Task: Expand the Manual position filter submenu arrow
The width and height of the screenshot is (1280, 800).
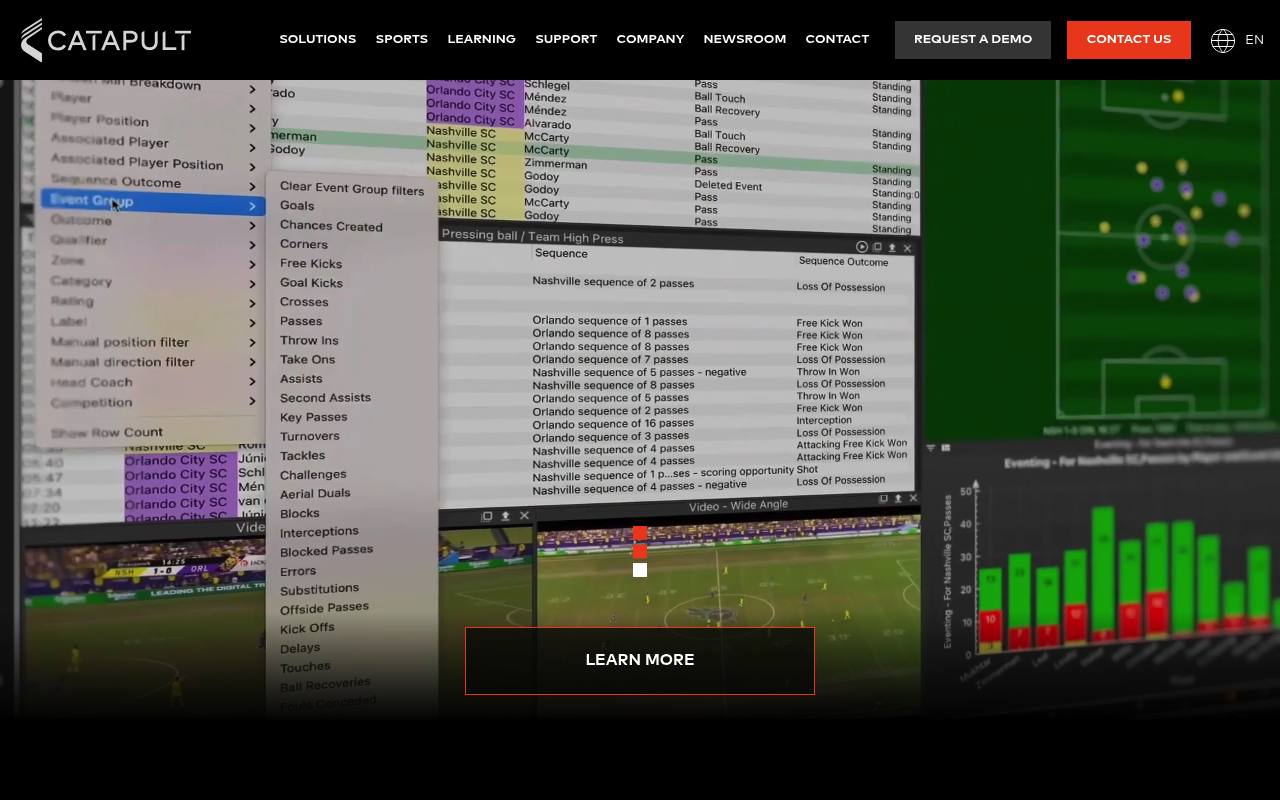Action: tap(252, 343)
